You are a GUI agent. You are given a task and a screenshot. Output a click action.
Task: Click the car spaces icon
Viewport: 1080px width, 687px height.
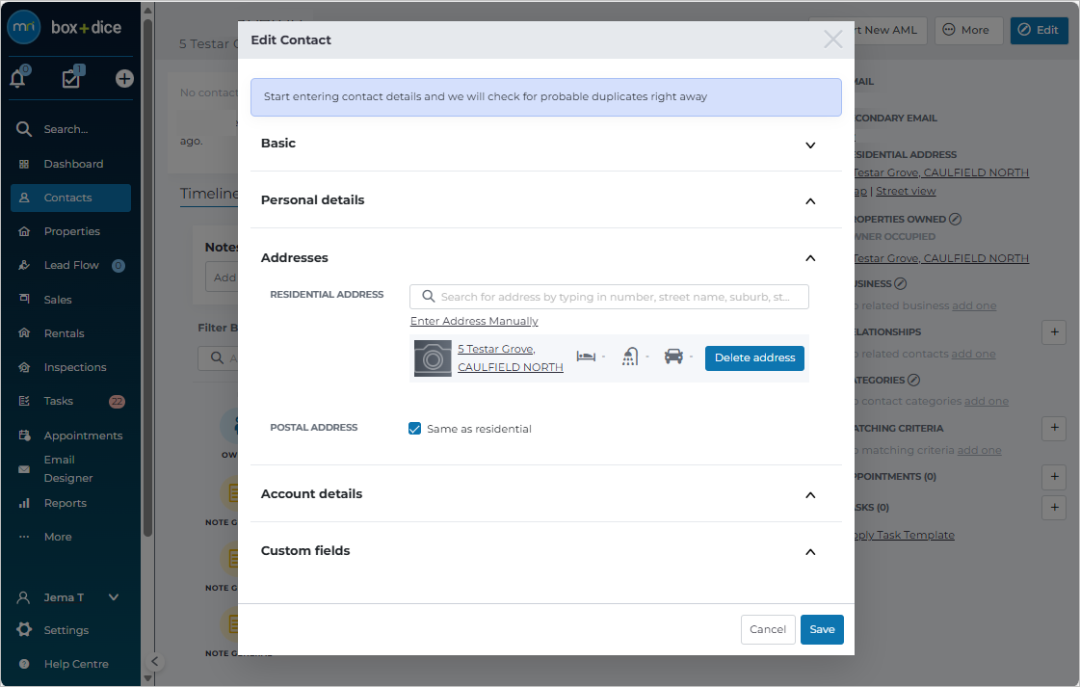(x=674, y=356)
